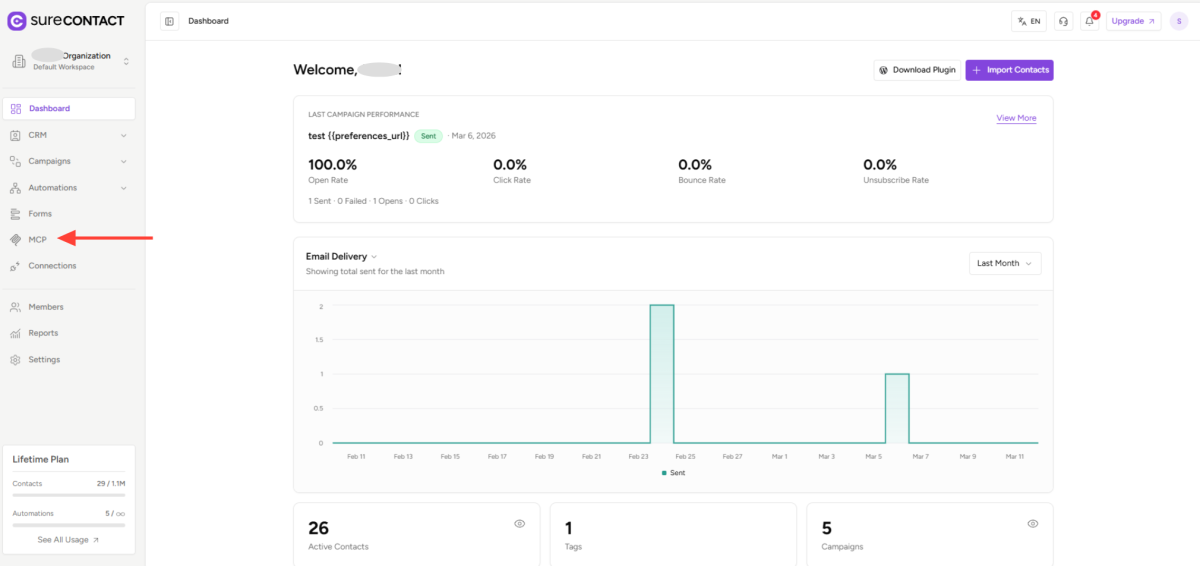Open MCP from the sidebar
This screenshot has width=1200, height=566.
click(x=37, y=239)
